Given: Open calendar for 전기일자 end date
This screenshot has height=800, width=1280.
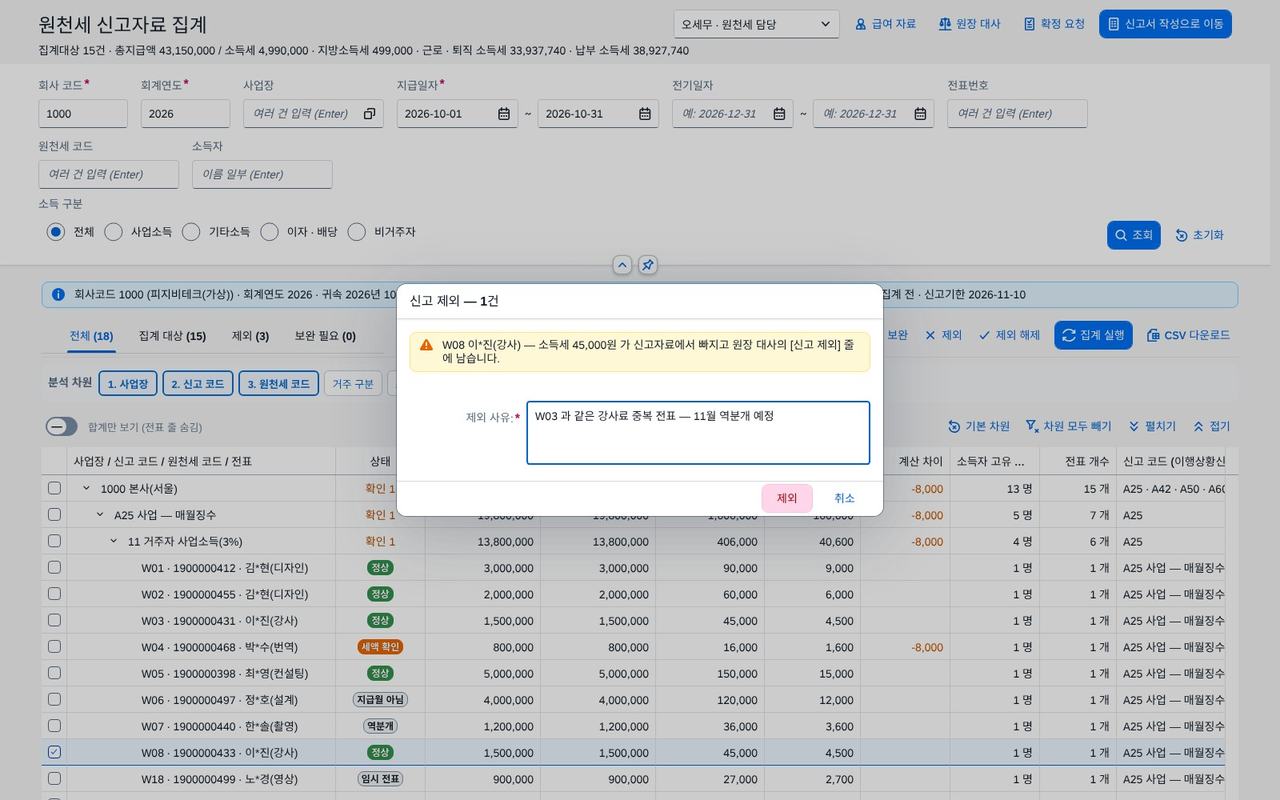Looking at the screenshot, I should pyautogui.click(x=920, y=114).
